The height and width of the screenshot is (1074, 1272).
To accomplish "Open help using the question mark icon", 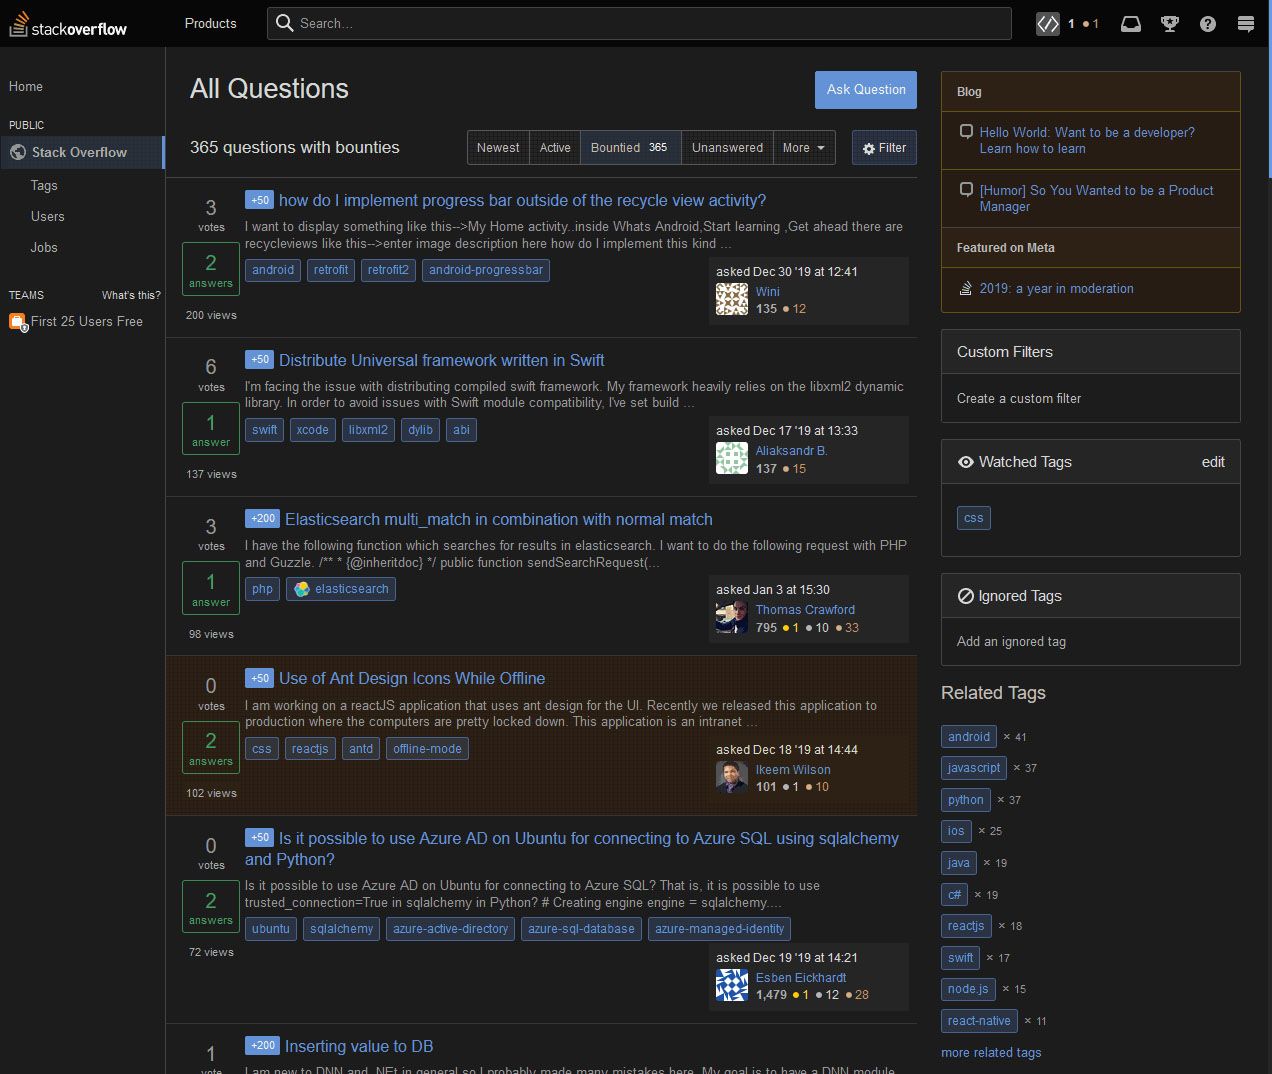I will [x=1207, y=23].
